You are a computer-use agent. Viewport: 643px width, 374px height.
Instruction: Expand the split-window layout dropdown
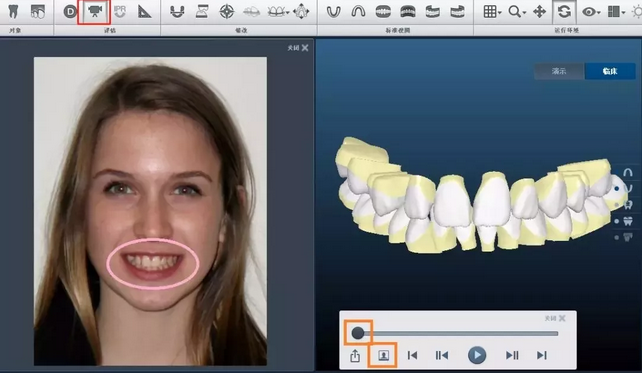(x=616, y=12)
